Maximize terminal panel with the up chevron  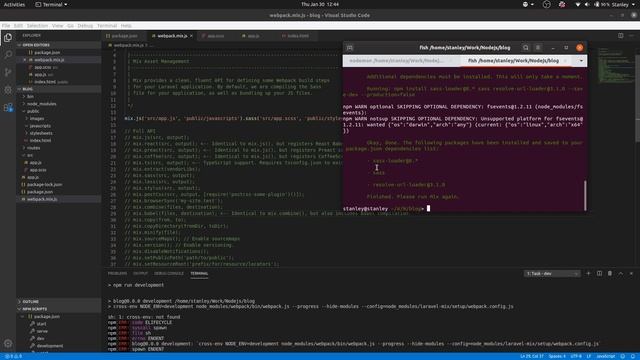click(x=620, y=273)
